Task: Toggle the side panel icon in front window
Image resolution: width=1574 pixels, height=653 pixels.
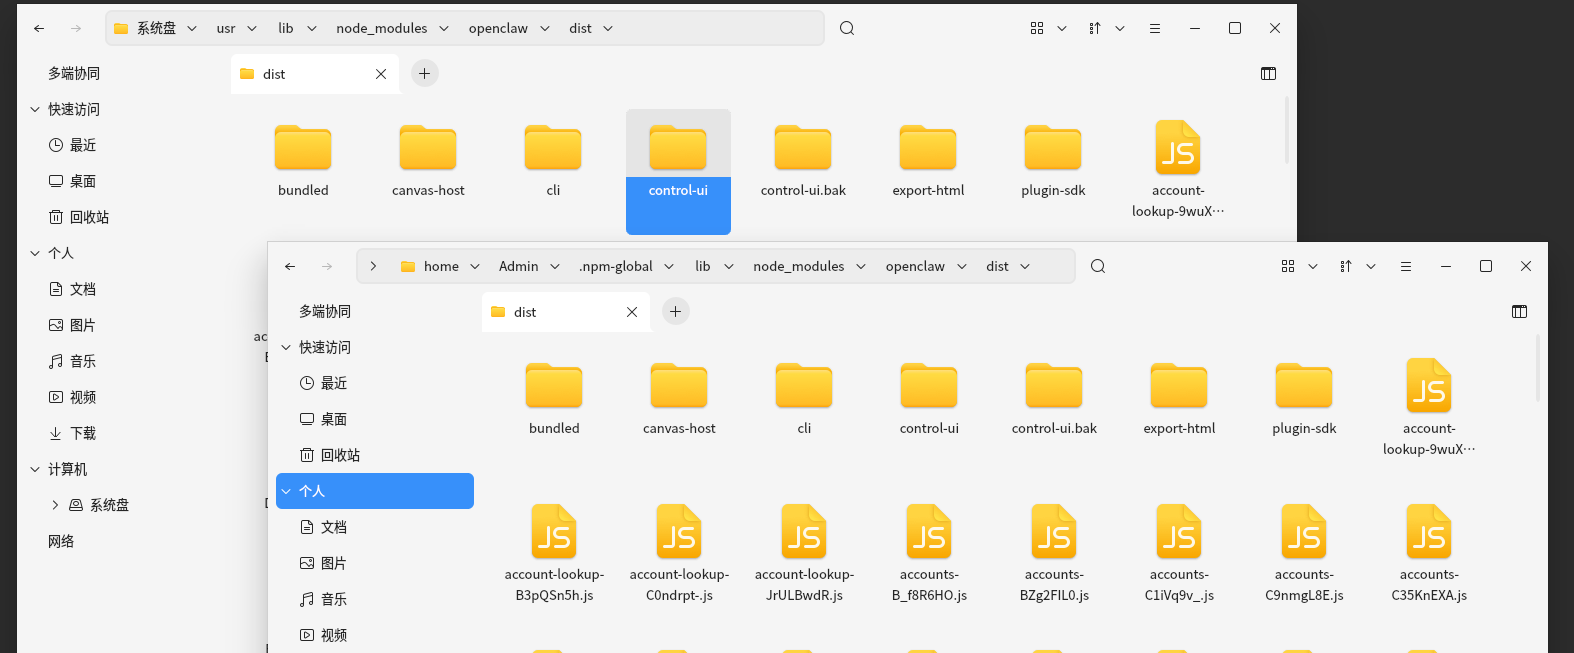Action: pyautogui.click(x=1519, y=312)
